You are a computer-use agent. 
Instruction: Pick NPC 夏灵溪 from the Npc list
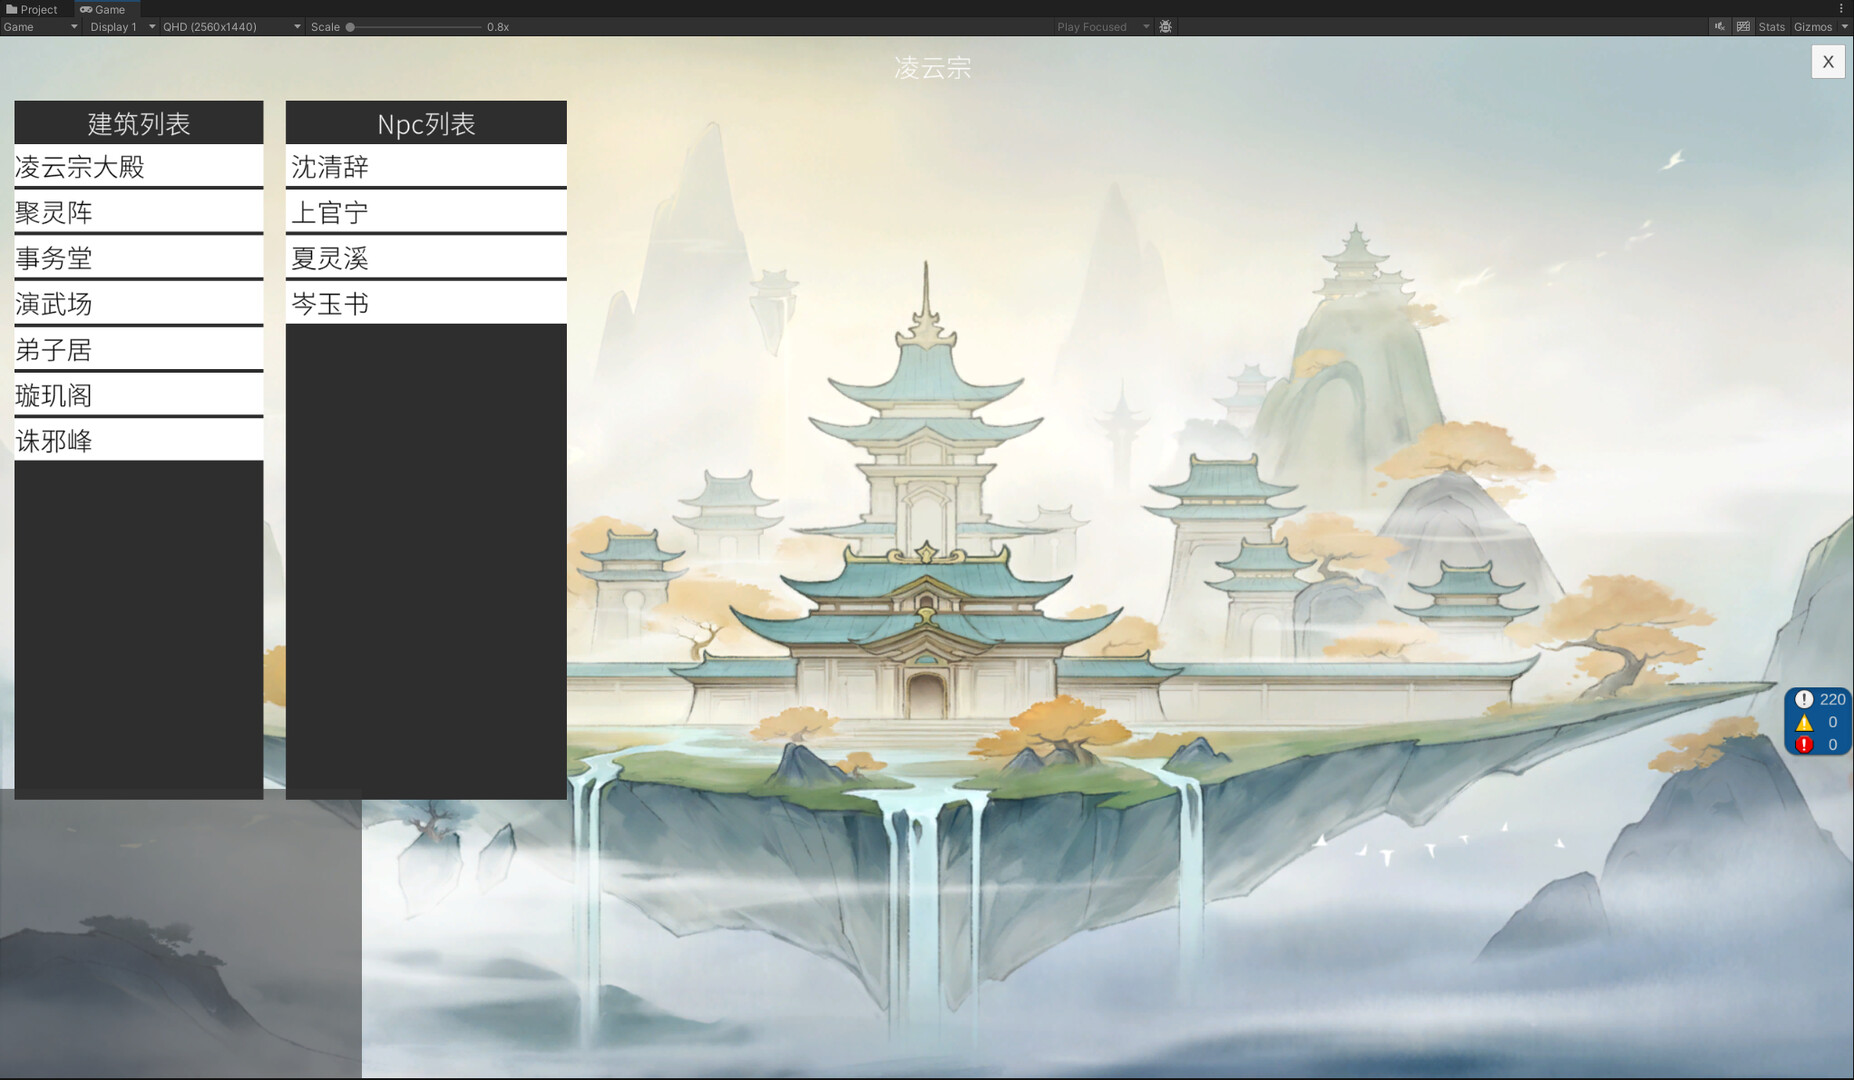[426, 258]
